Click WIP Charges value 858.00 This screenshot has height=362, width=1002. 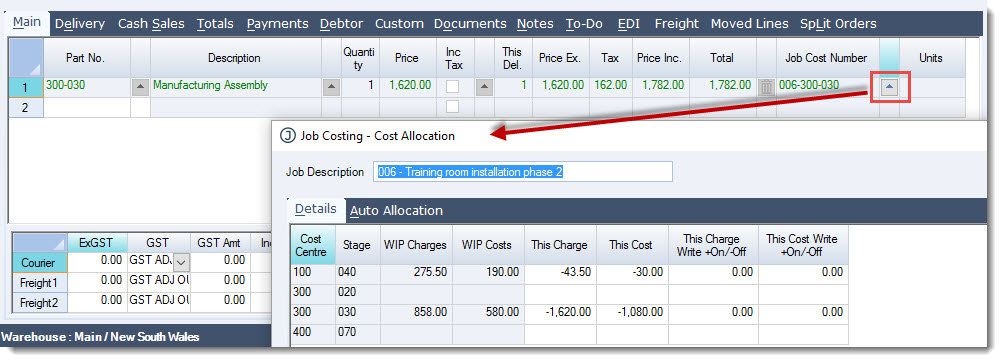click(416, 313)
